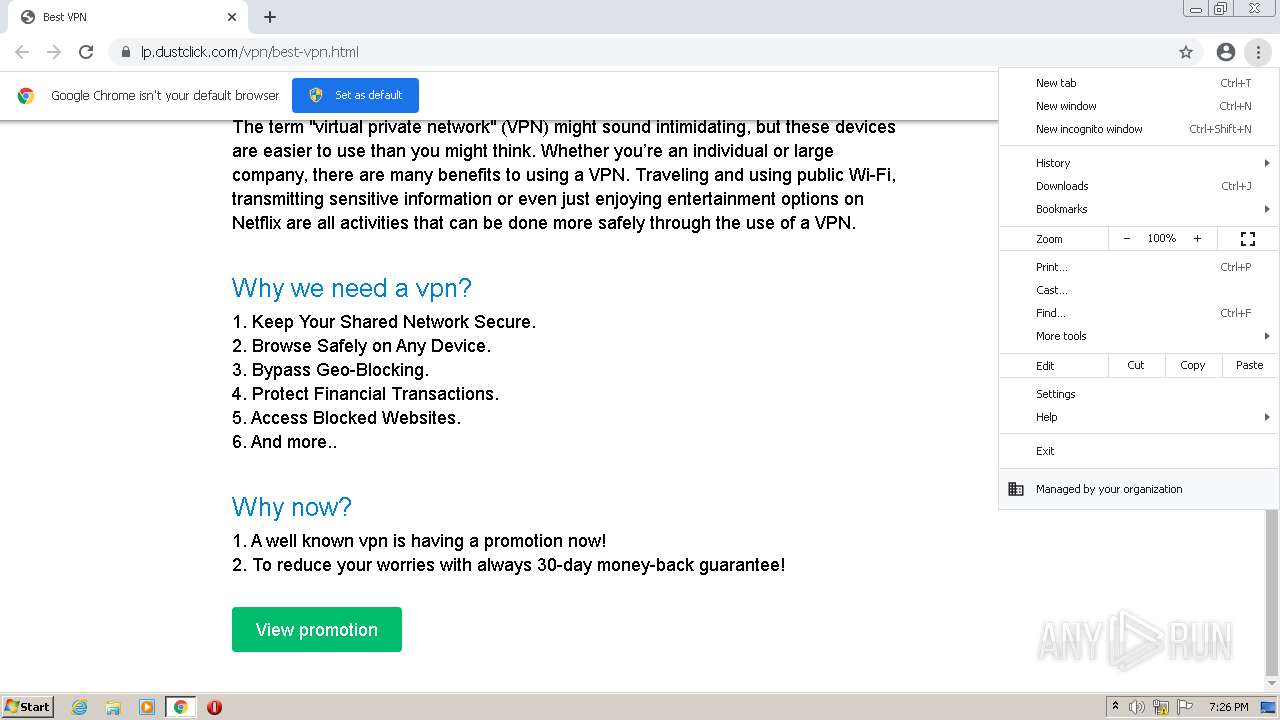Bookmark this page with the star icon
This screenshot has height=720, width=1280.
tap(1186, 52)
